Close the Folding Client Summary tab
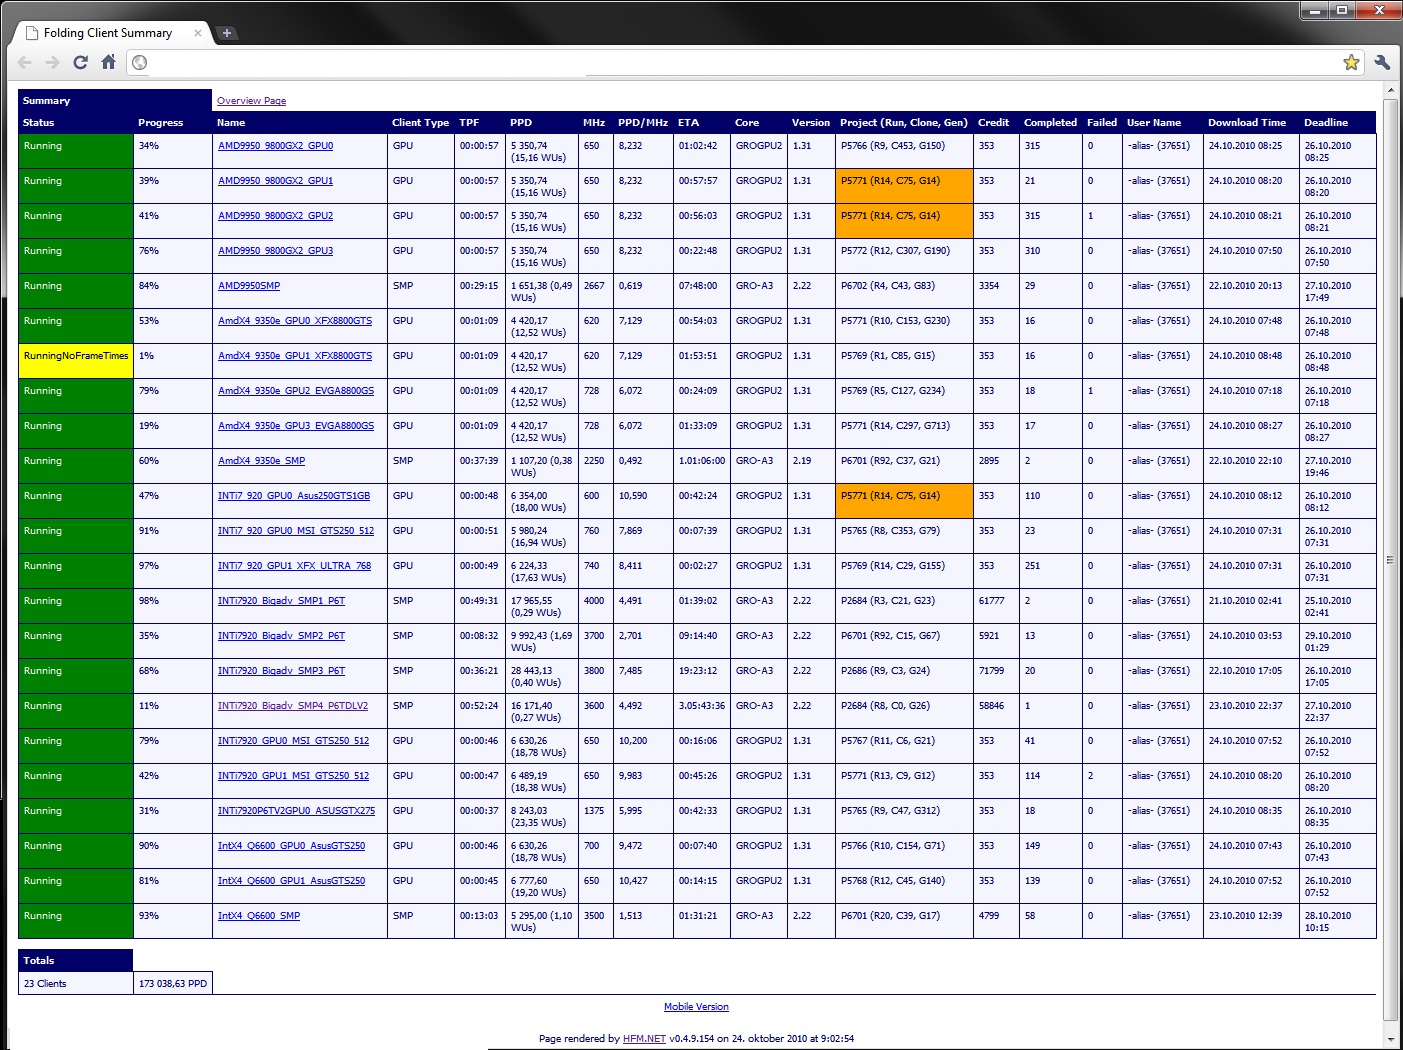Viewport: 1403px width, 1050px height. click(197, 33)
